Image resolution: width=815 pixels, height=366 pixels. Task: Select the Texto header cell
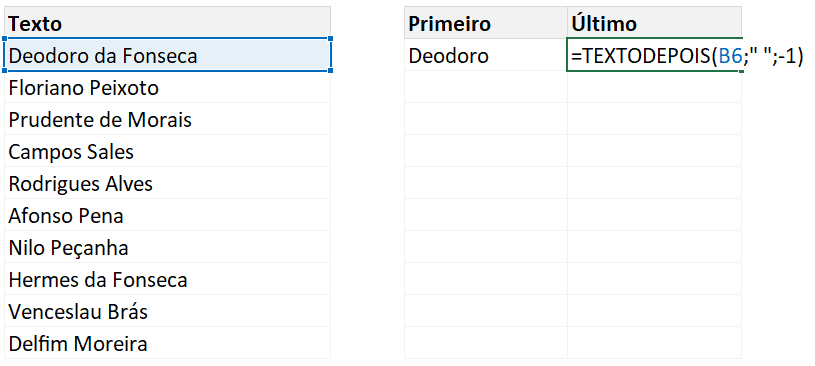[x=167, y=22]
